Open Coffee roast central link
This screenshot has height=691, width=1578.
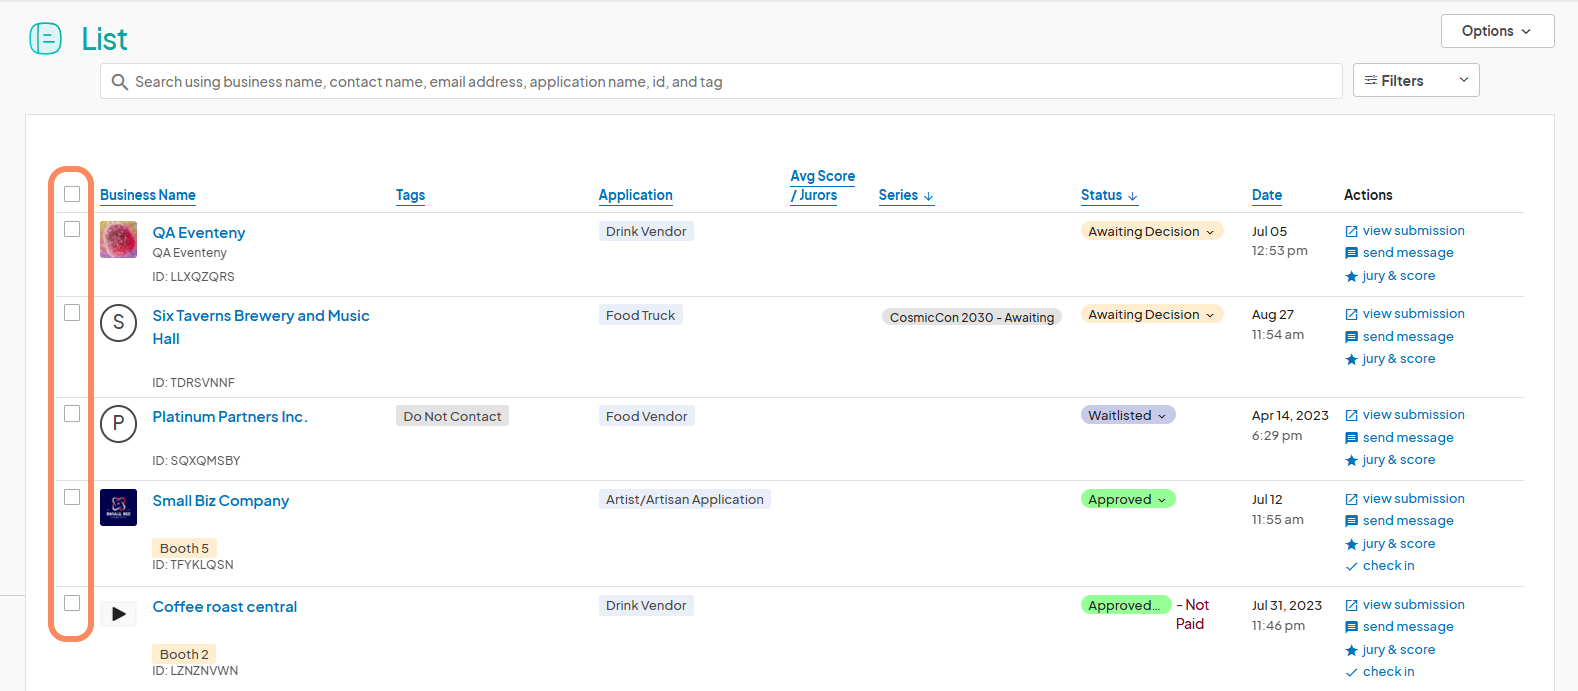click(x=225, y=606)
